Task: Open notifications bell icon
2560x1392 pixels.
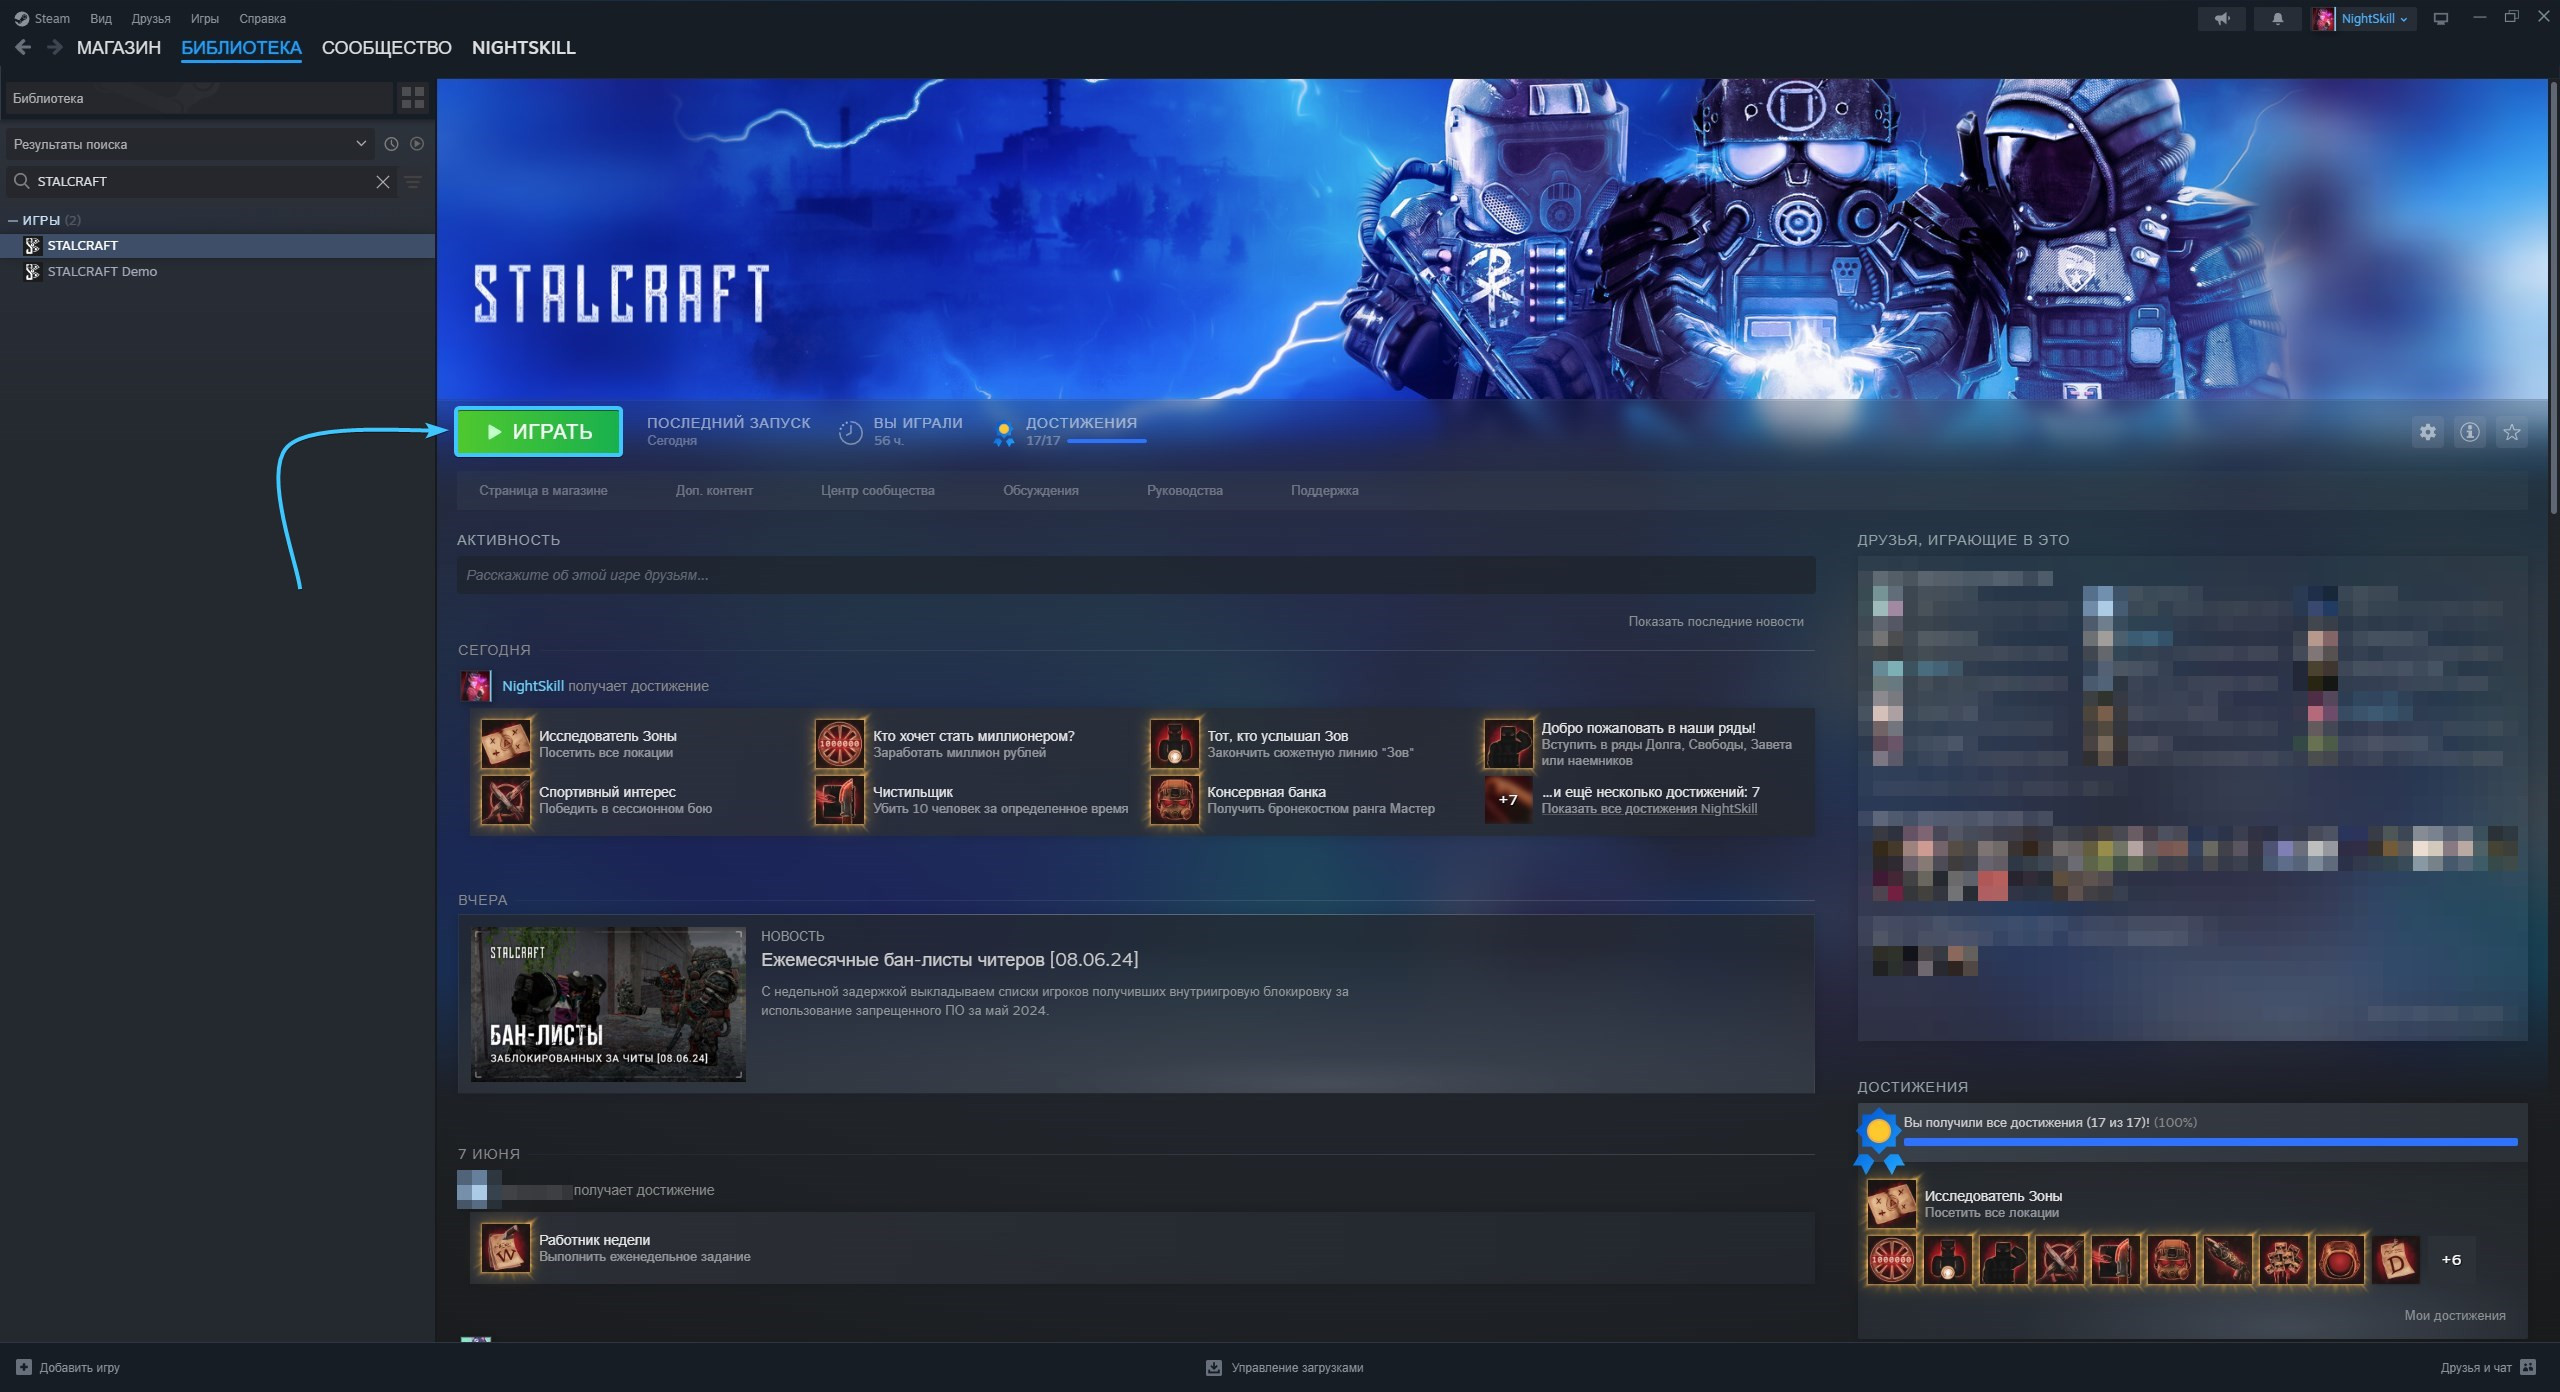Action: click(2277, 19)
